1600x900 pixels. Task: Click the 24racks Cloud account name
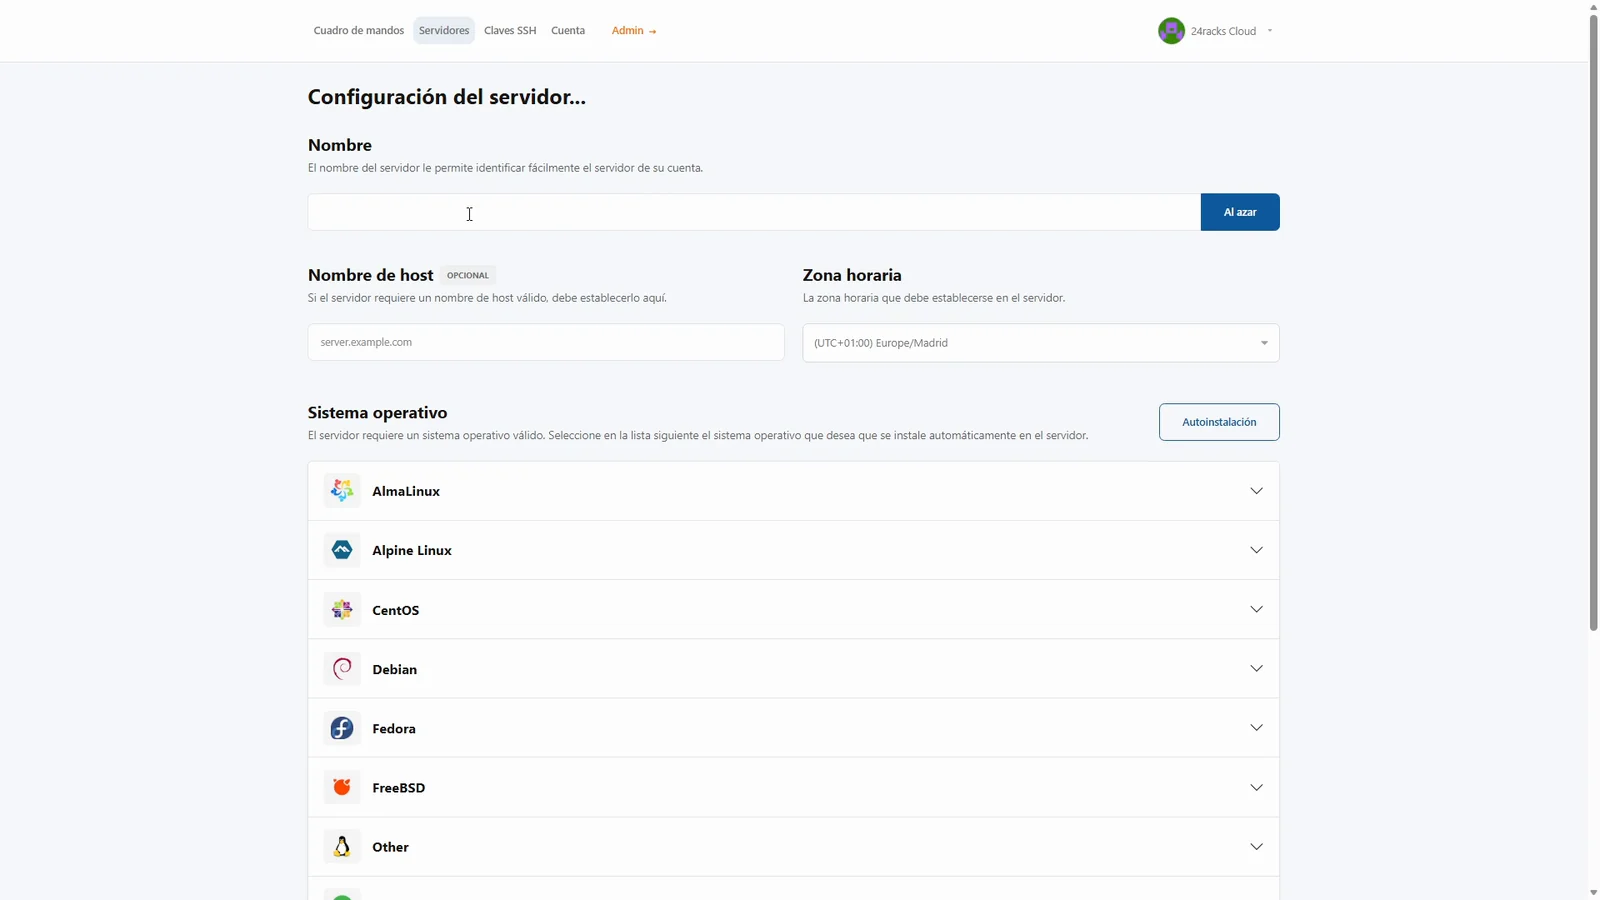tap(1223, 31)
